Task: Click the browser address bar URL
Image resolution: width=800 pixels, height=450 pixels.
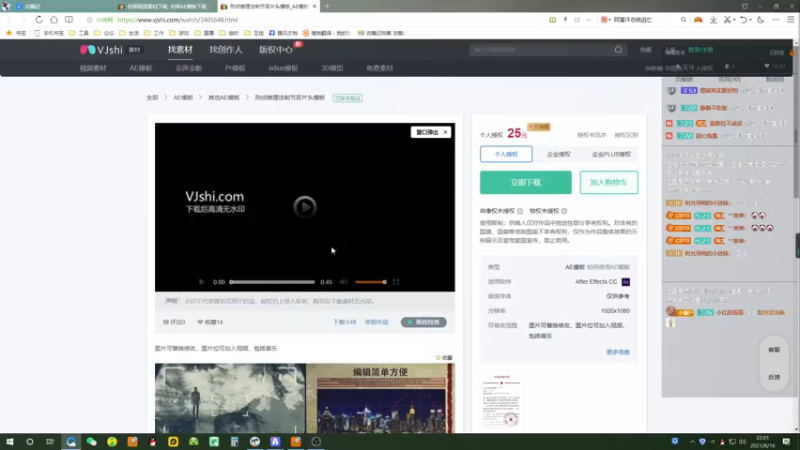Action: coord(178,20)
